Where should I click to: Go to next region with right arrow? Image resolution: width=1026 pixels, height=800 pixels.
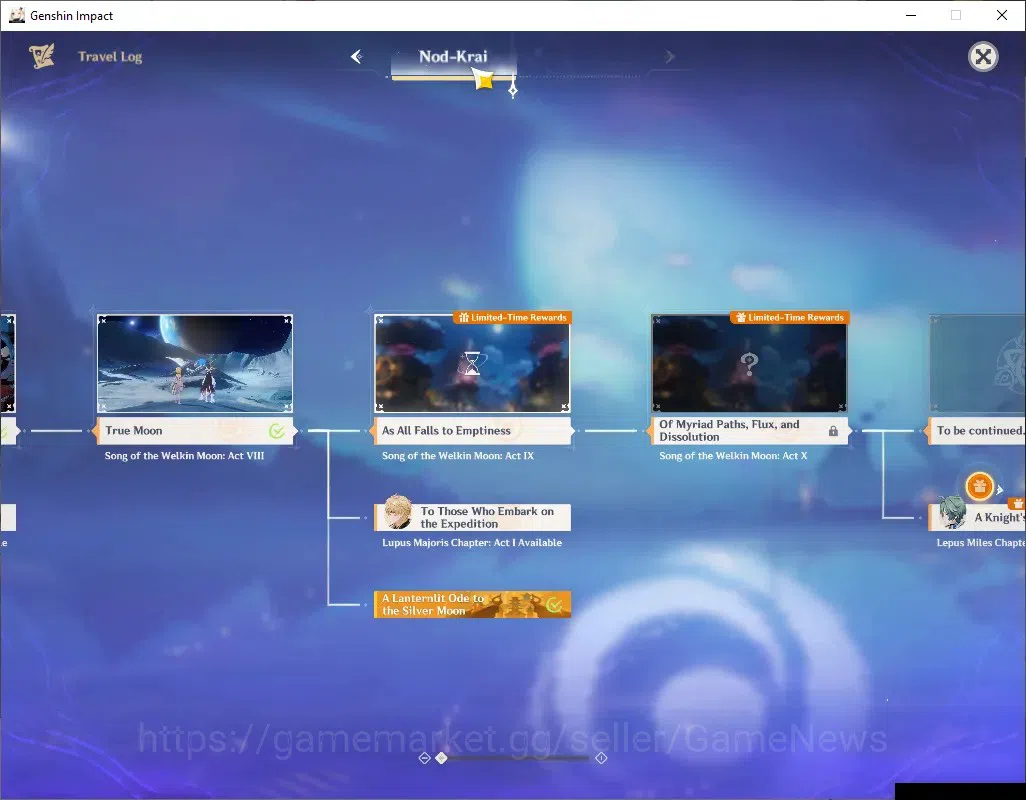point(669,57)
